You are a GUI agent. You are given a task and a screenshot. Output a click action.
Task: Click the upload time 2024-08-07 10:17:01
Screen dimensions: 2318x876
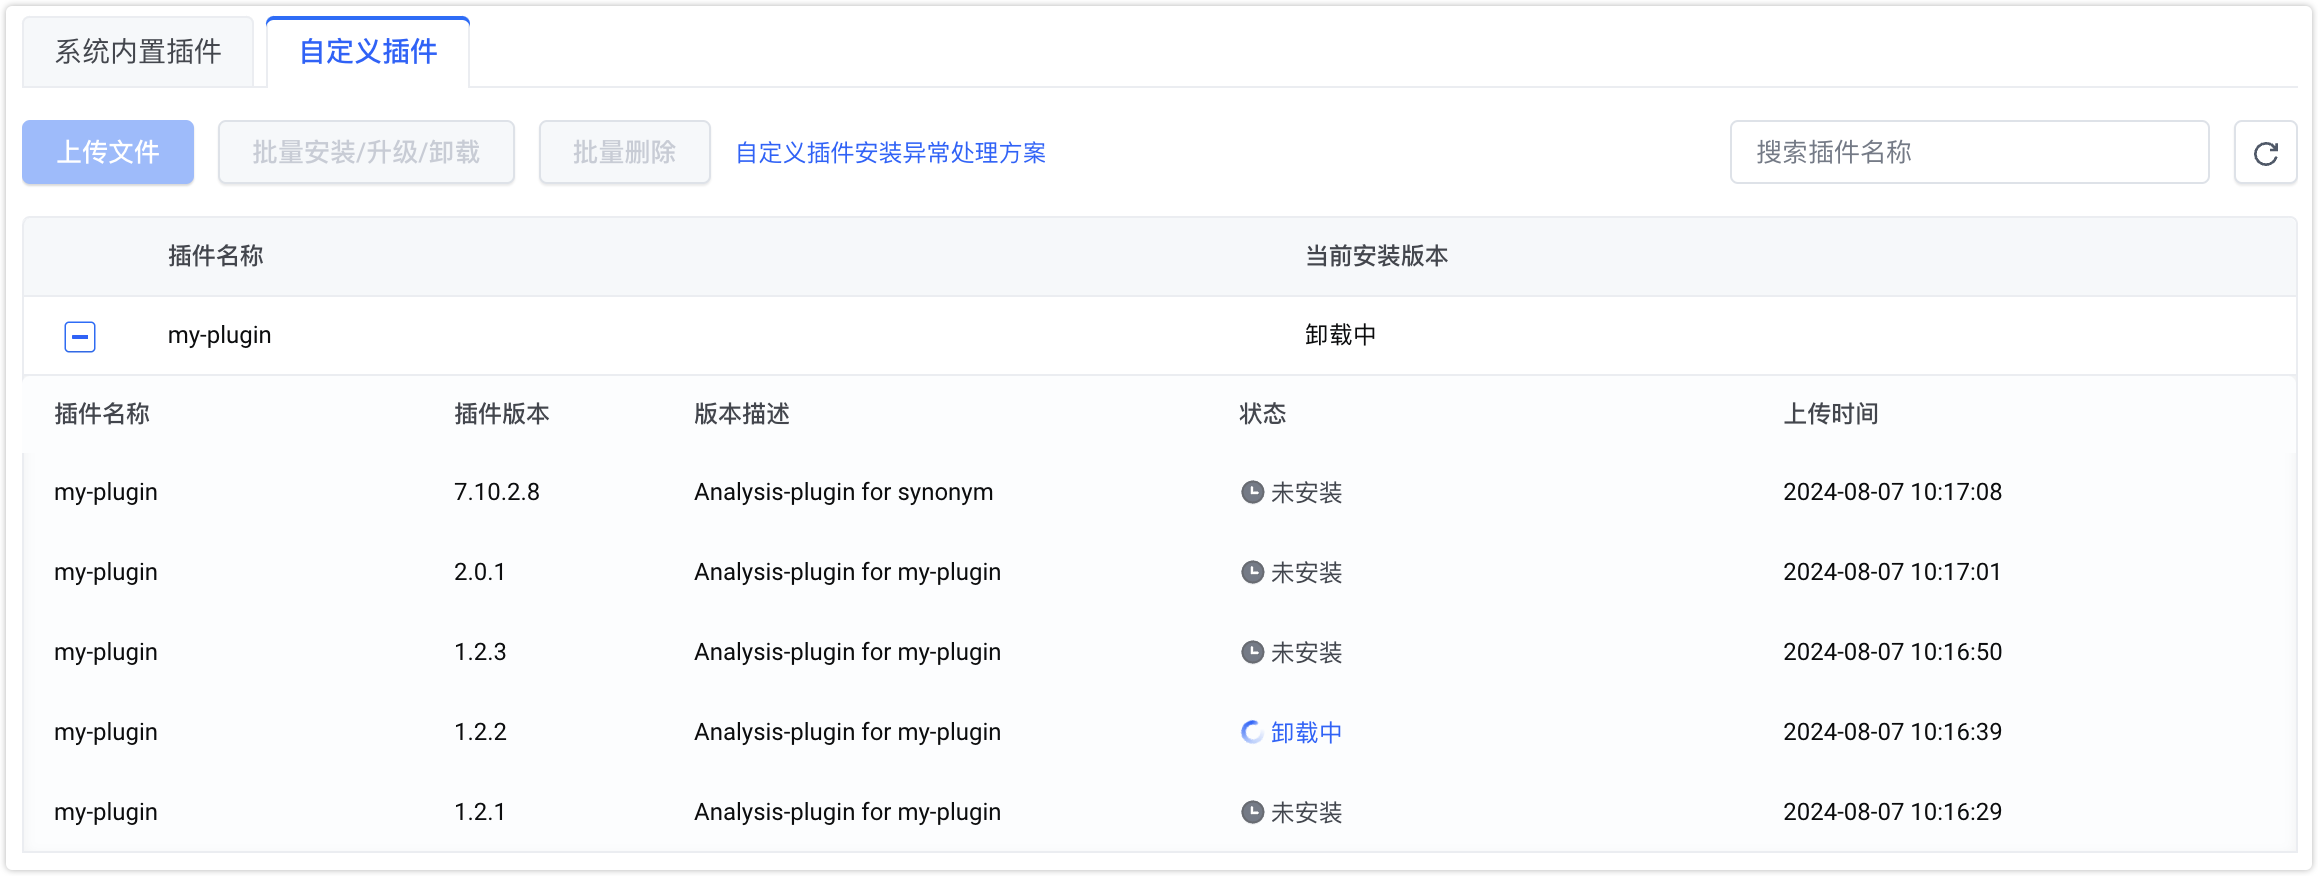(1892, 572)
